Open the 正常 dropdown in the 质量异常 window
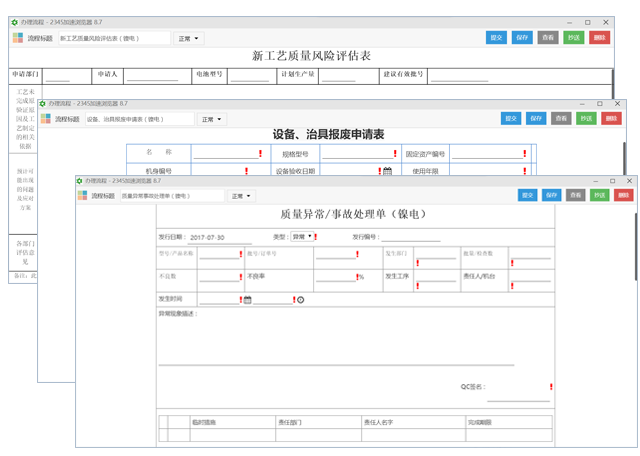The height and width of the screenshot is (456, 640). (x=241, y=196)
